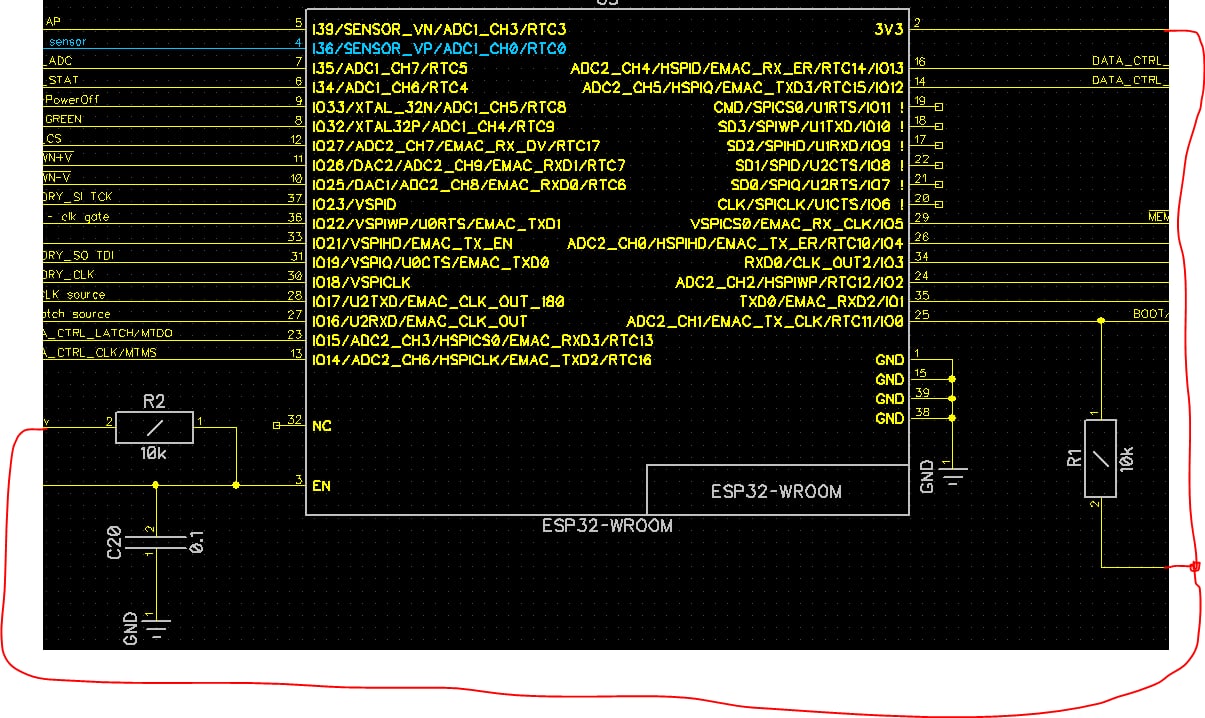Click the no-connect marker on pin 18
This screenshot has height=718, width=1205.
click(x=938, y=126)
